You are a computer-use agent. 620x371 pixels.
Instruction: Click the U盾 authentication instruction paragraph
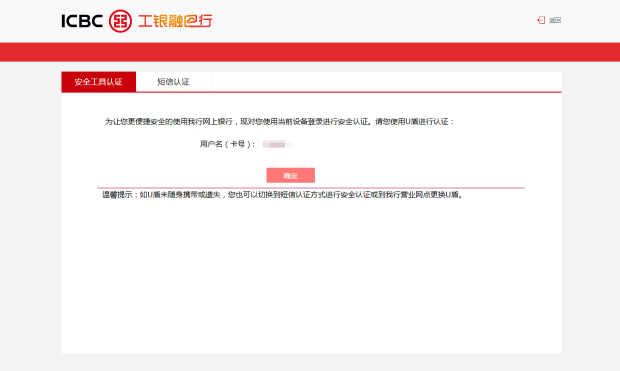pos(280,121)
